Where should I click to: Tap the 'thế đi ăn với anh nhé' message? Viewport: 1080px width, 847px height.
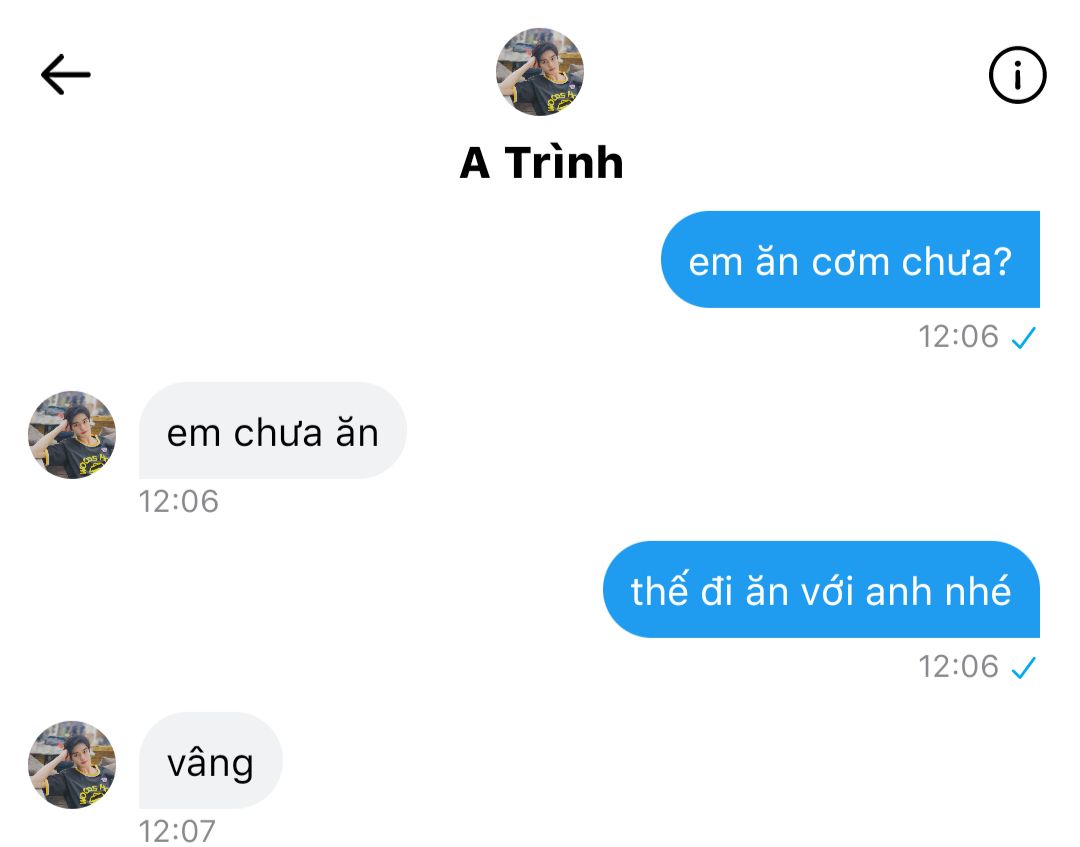pyautogui.click(x=821, y=589)
